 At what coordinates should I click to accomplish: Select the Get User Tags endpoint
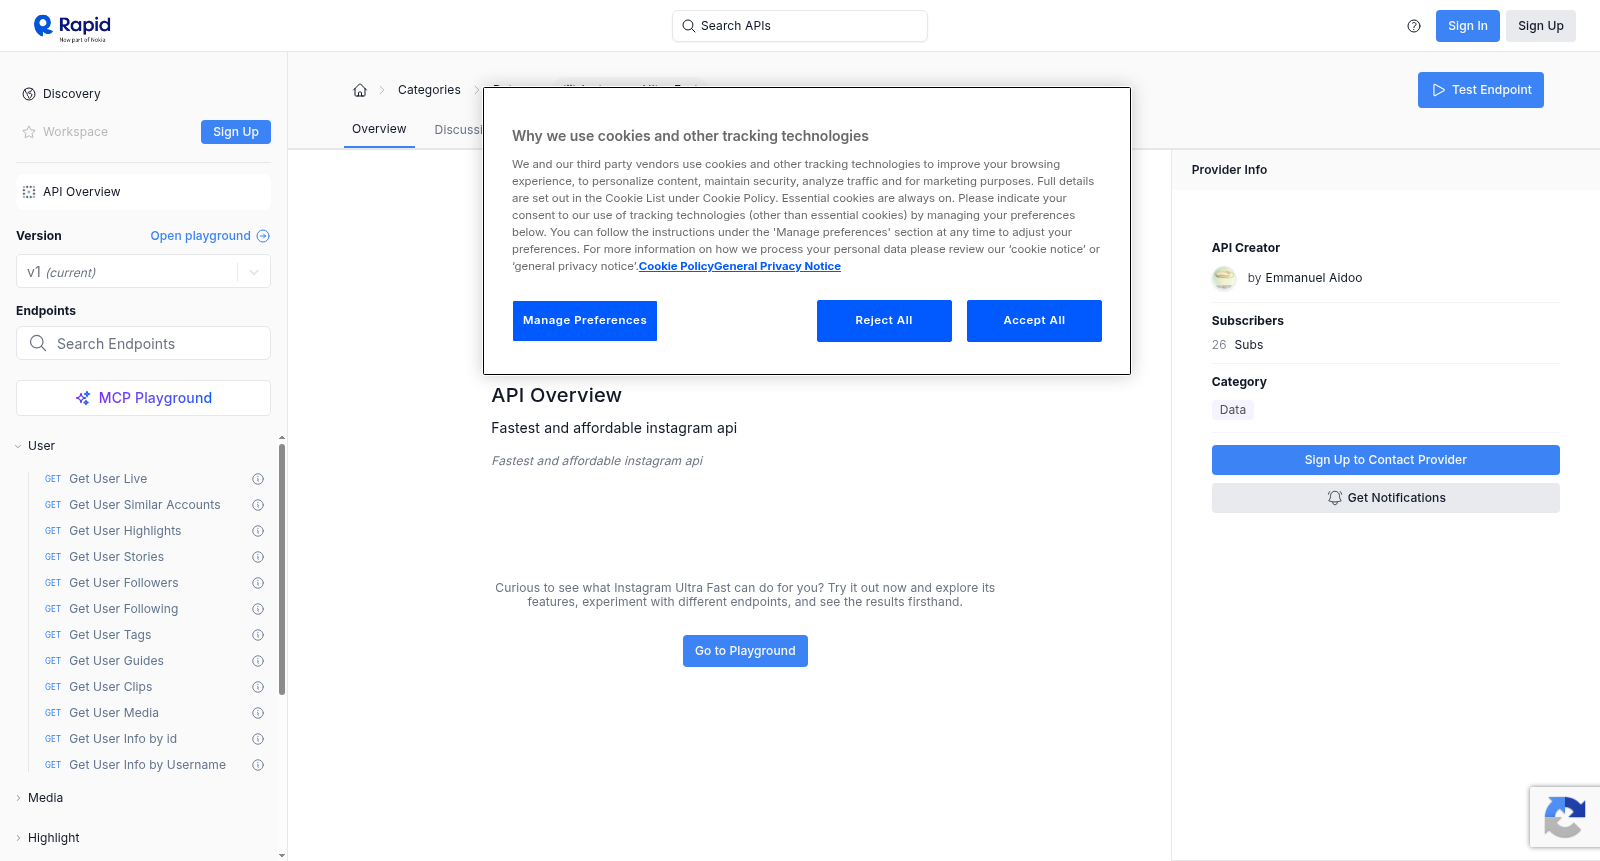pyautogui.click(x=110, y=635)
